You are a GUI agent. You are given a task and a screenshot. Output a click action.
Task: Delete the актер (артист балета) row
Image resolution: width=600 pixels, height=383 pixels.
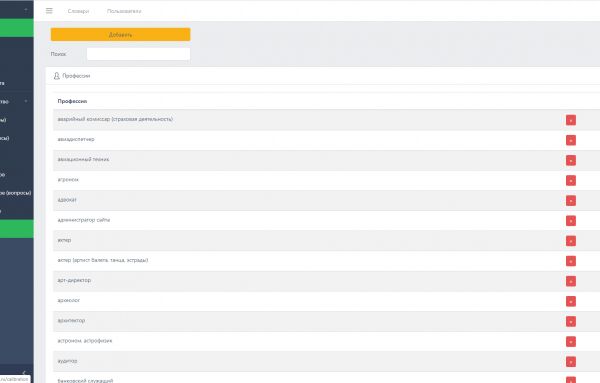571,261
